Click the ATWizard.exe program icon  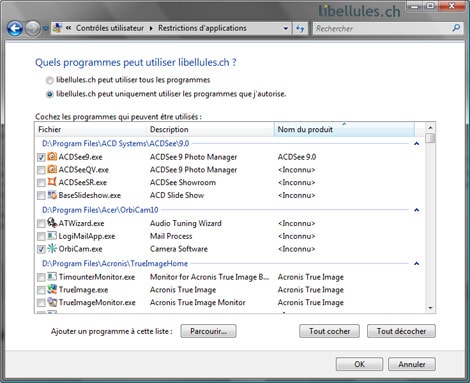[x=52, y=222]
